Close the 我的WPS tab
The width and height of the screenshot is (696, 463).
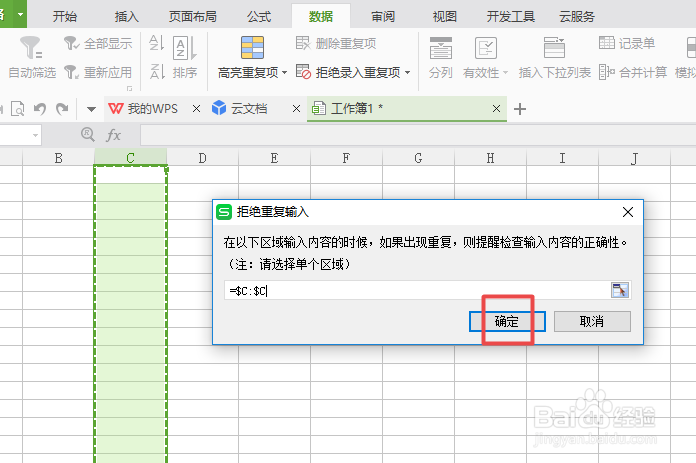(x=196, y=108)
